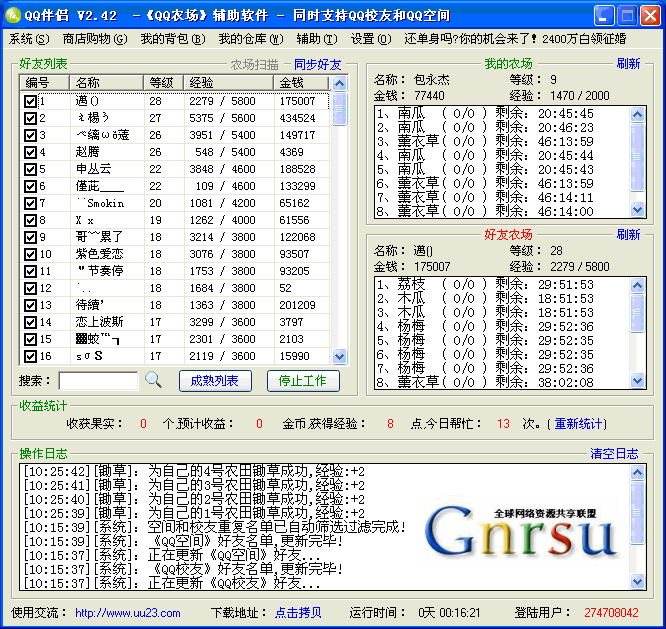This screenshot has width=666, height=629.
Task: Click the Gnrsu logo banner
Action: (x=522, y=533)
